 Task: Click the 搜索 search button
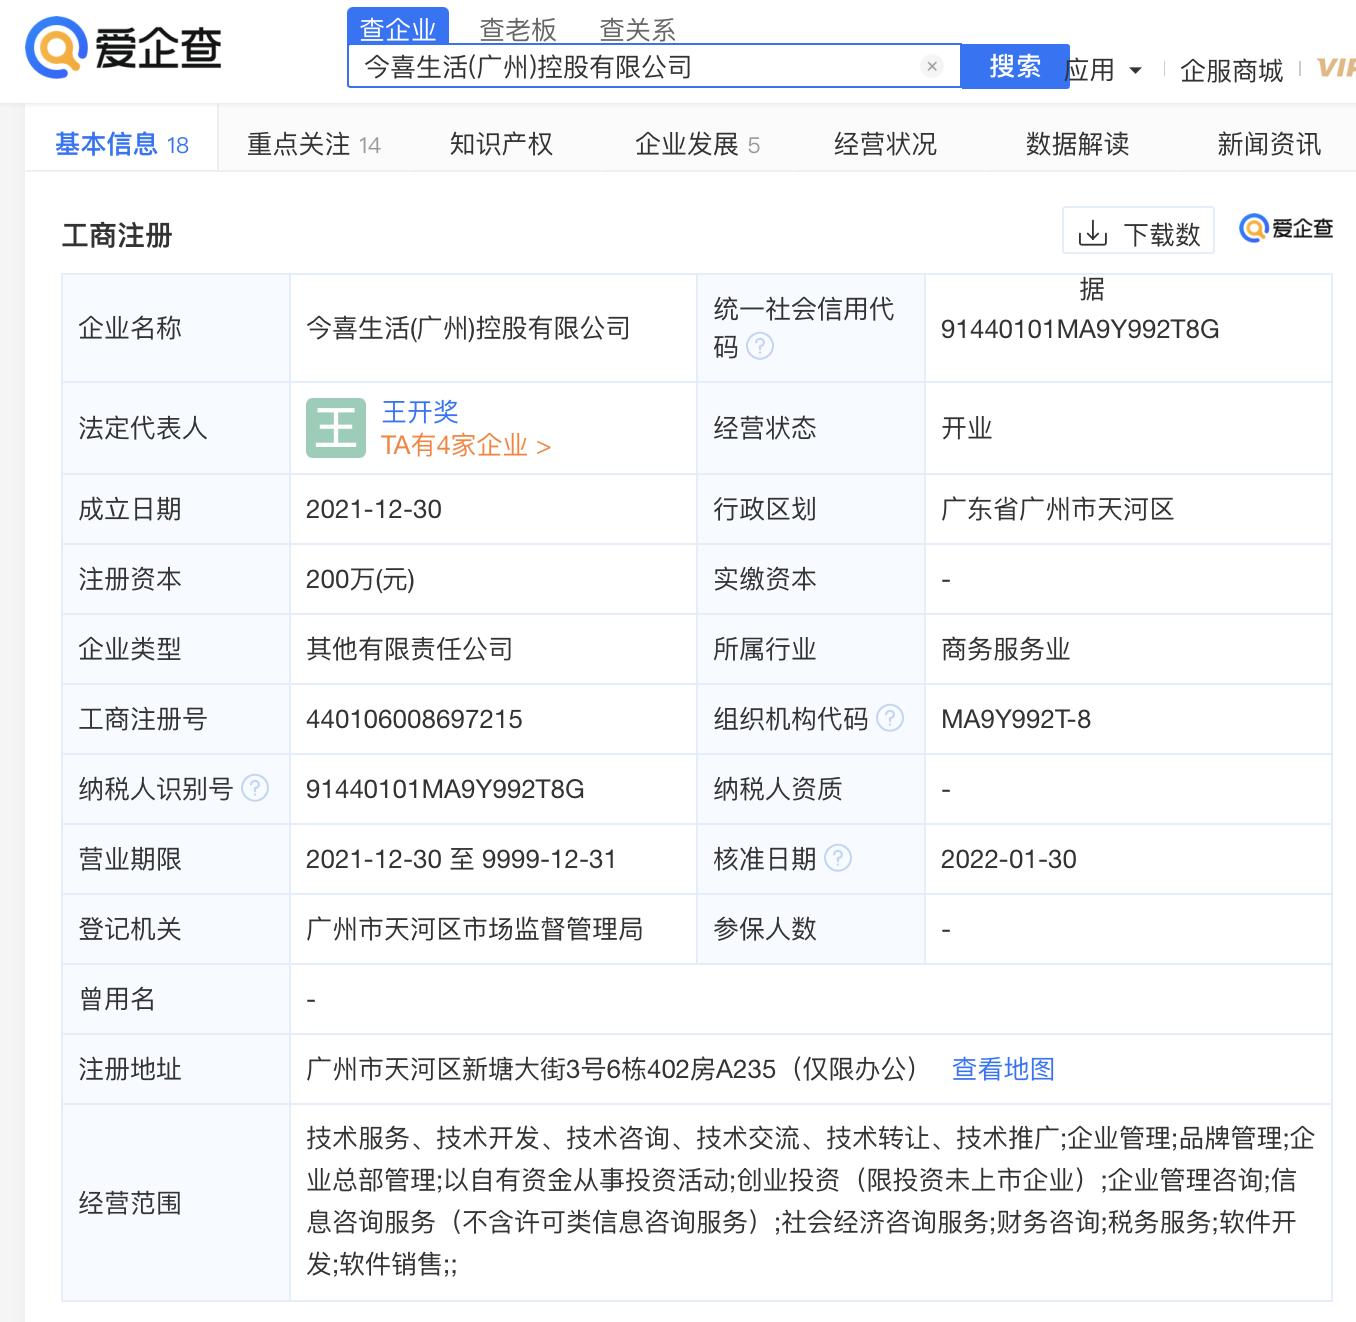tap(1014, 66)
